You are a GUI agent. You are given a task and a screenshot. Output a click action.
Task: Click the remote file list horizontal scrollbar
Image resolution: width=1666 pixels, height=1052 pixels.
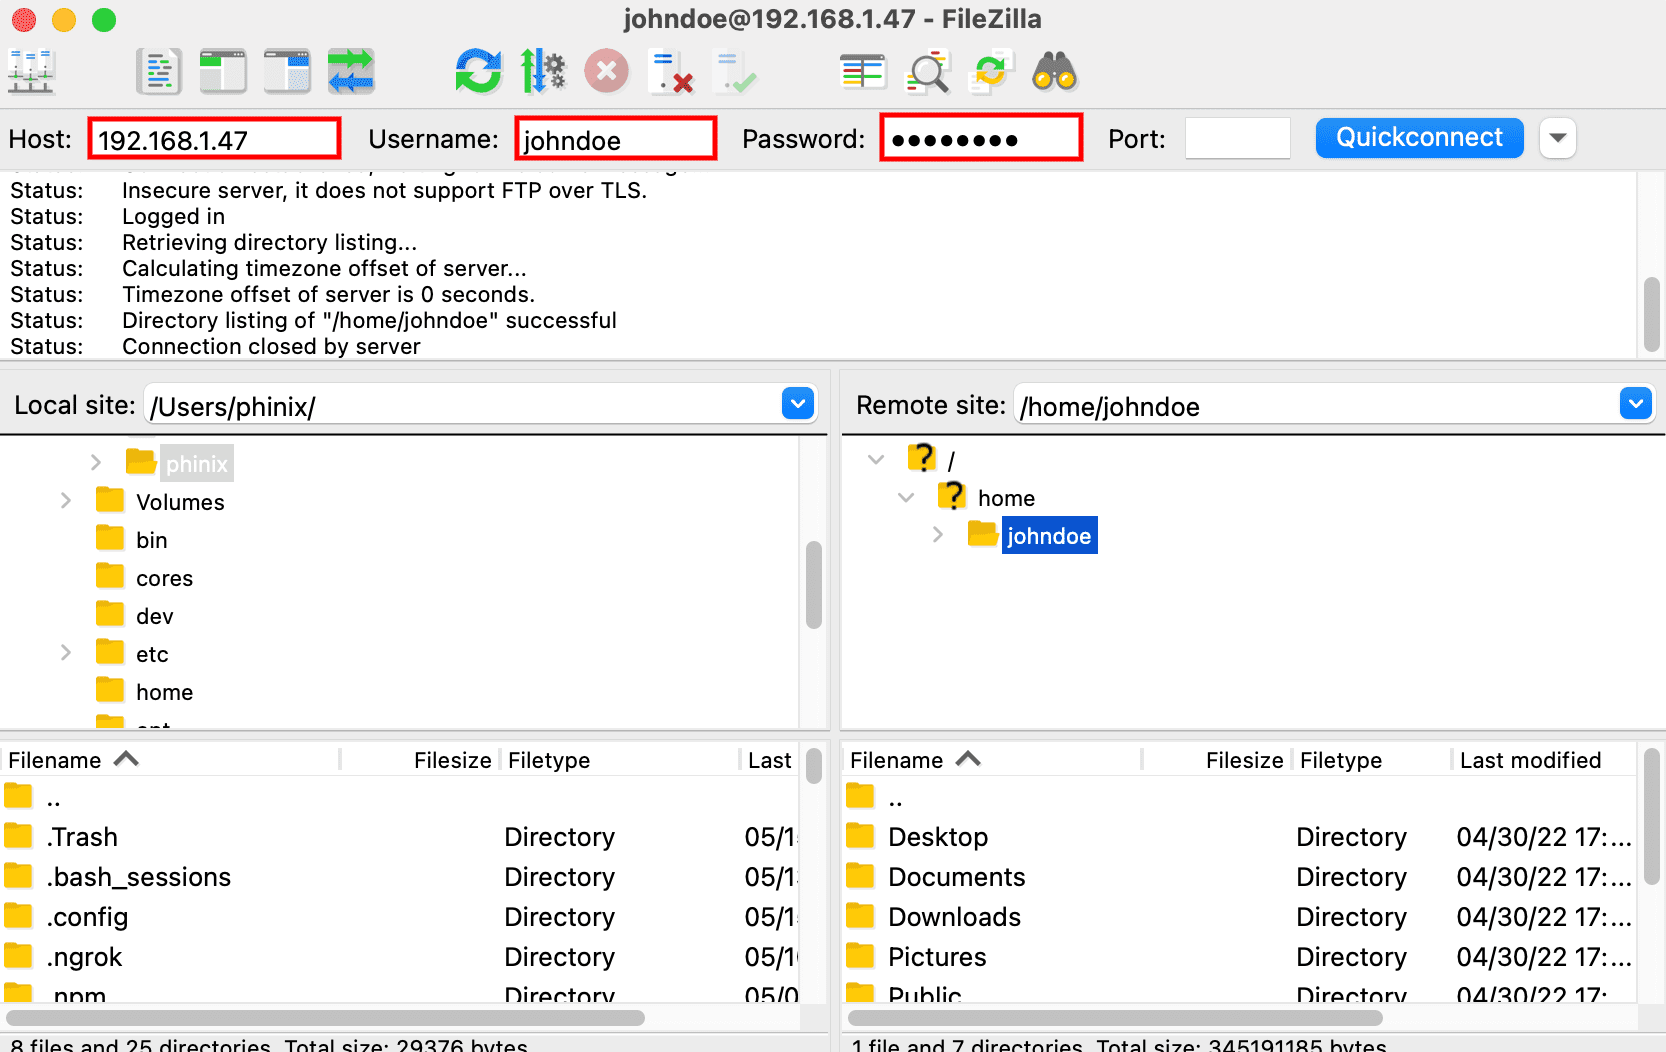pyautogui.click(x=1114, y=1018)
